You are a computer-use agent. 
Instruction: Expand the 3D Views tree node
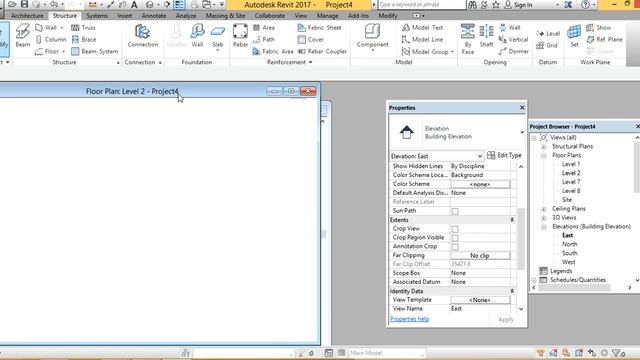pos(544,218)
